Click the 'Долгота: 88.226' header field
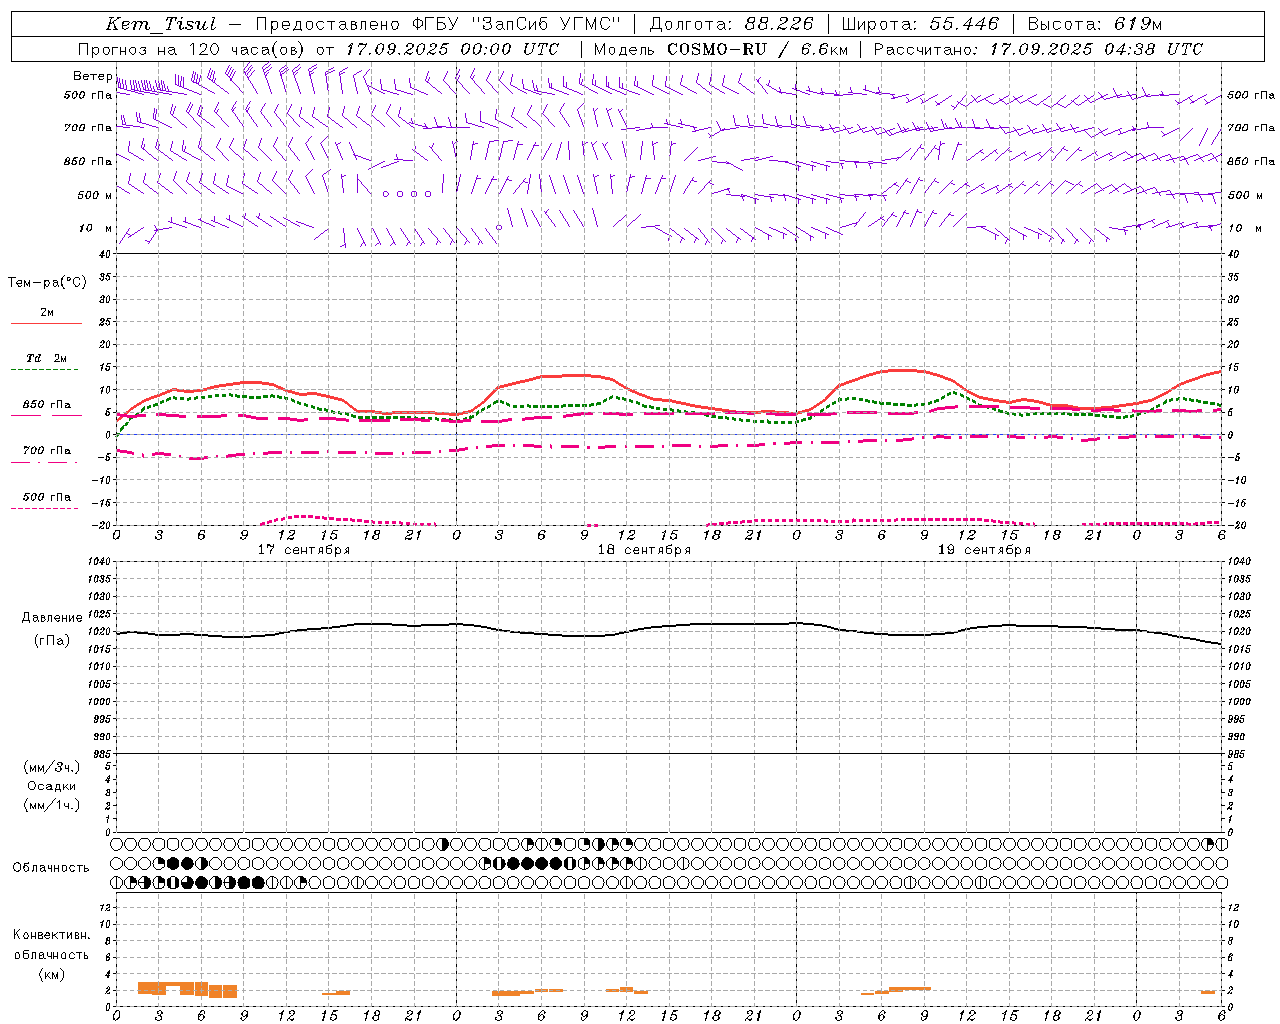The image size is (1280, 1024). [732, 24]
